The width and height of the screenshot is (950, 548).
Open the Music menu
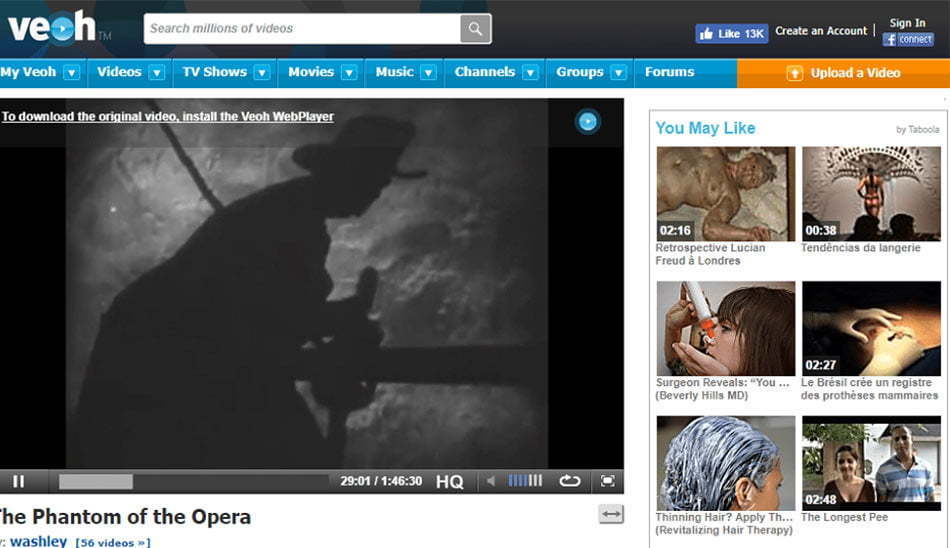coord(394,72)
